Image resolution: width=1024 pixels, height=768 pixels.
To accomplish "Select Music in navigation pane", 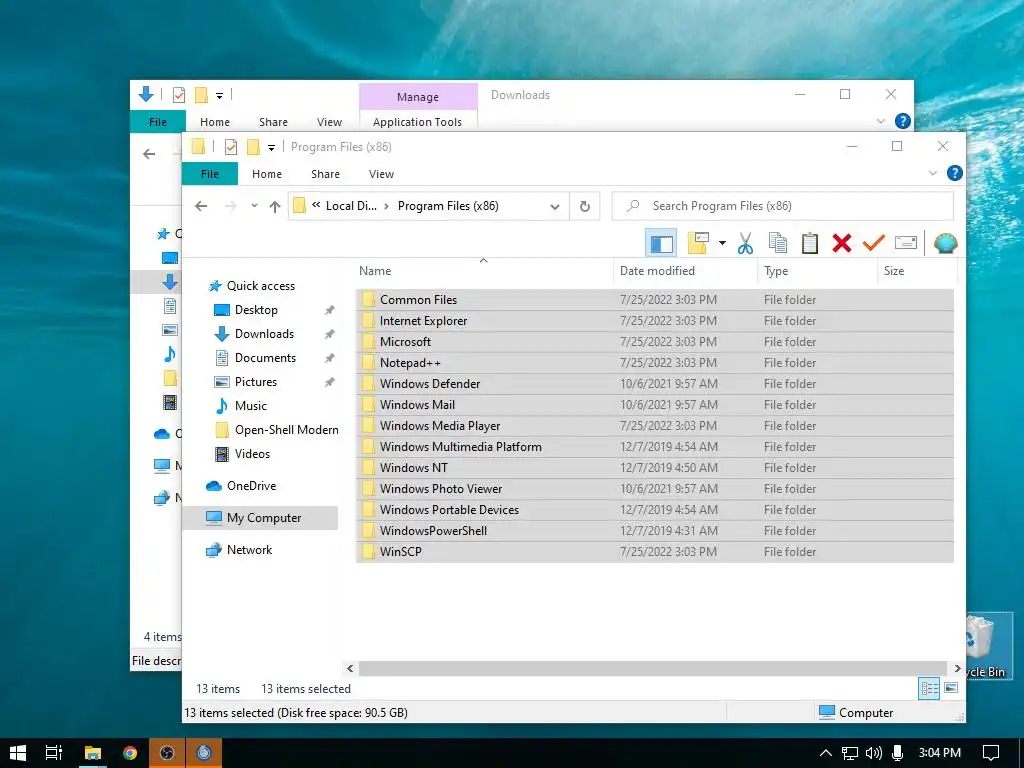I will click(250, 406).
